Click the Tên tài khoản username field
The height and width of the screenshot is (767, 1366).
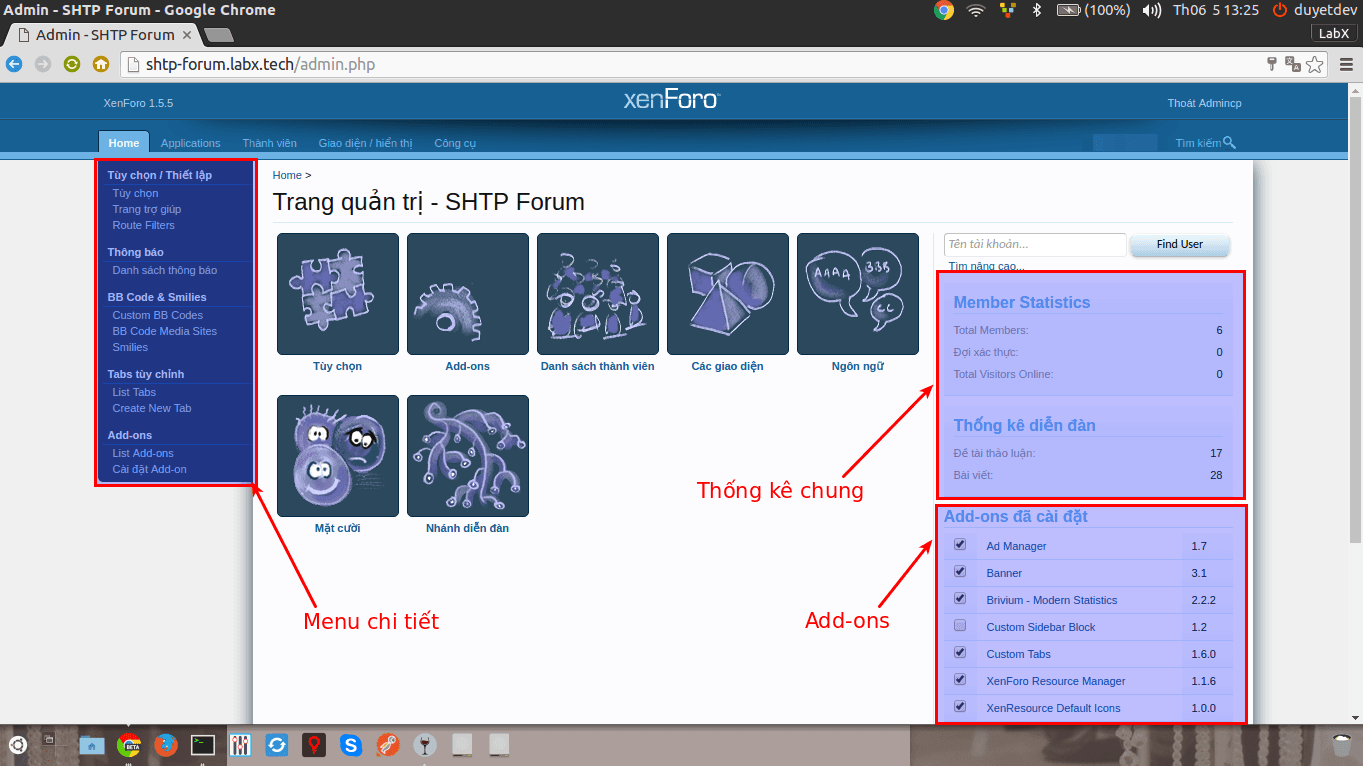[1034, 244]
